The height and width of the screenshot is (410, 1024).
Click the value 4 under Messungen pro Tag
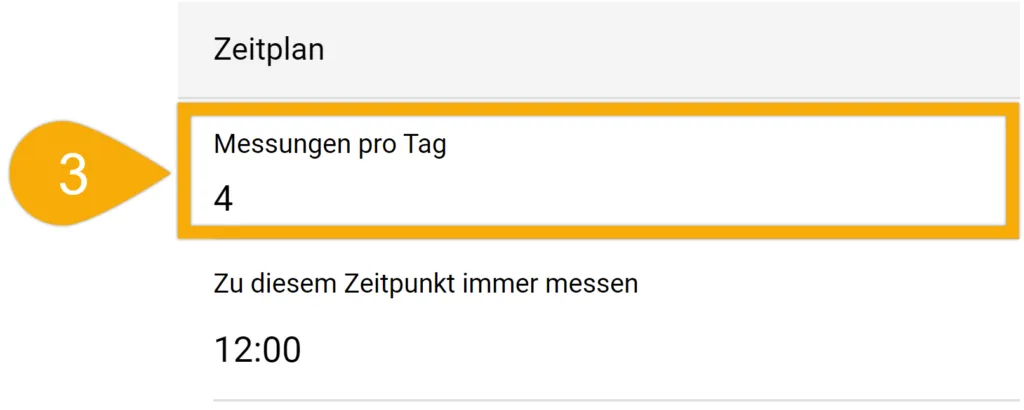click(x=223, y=200)
